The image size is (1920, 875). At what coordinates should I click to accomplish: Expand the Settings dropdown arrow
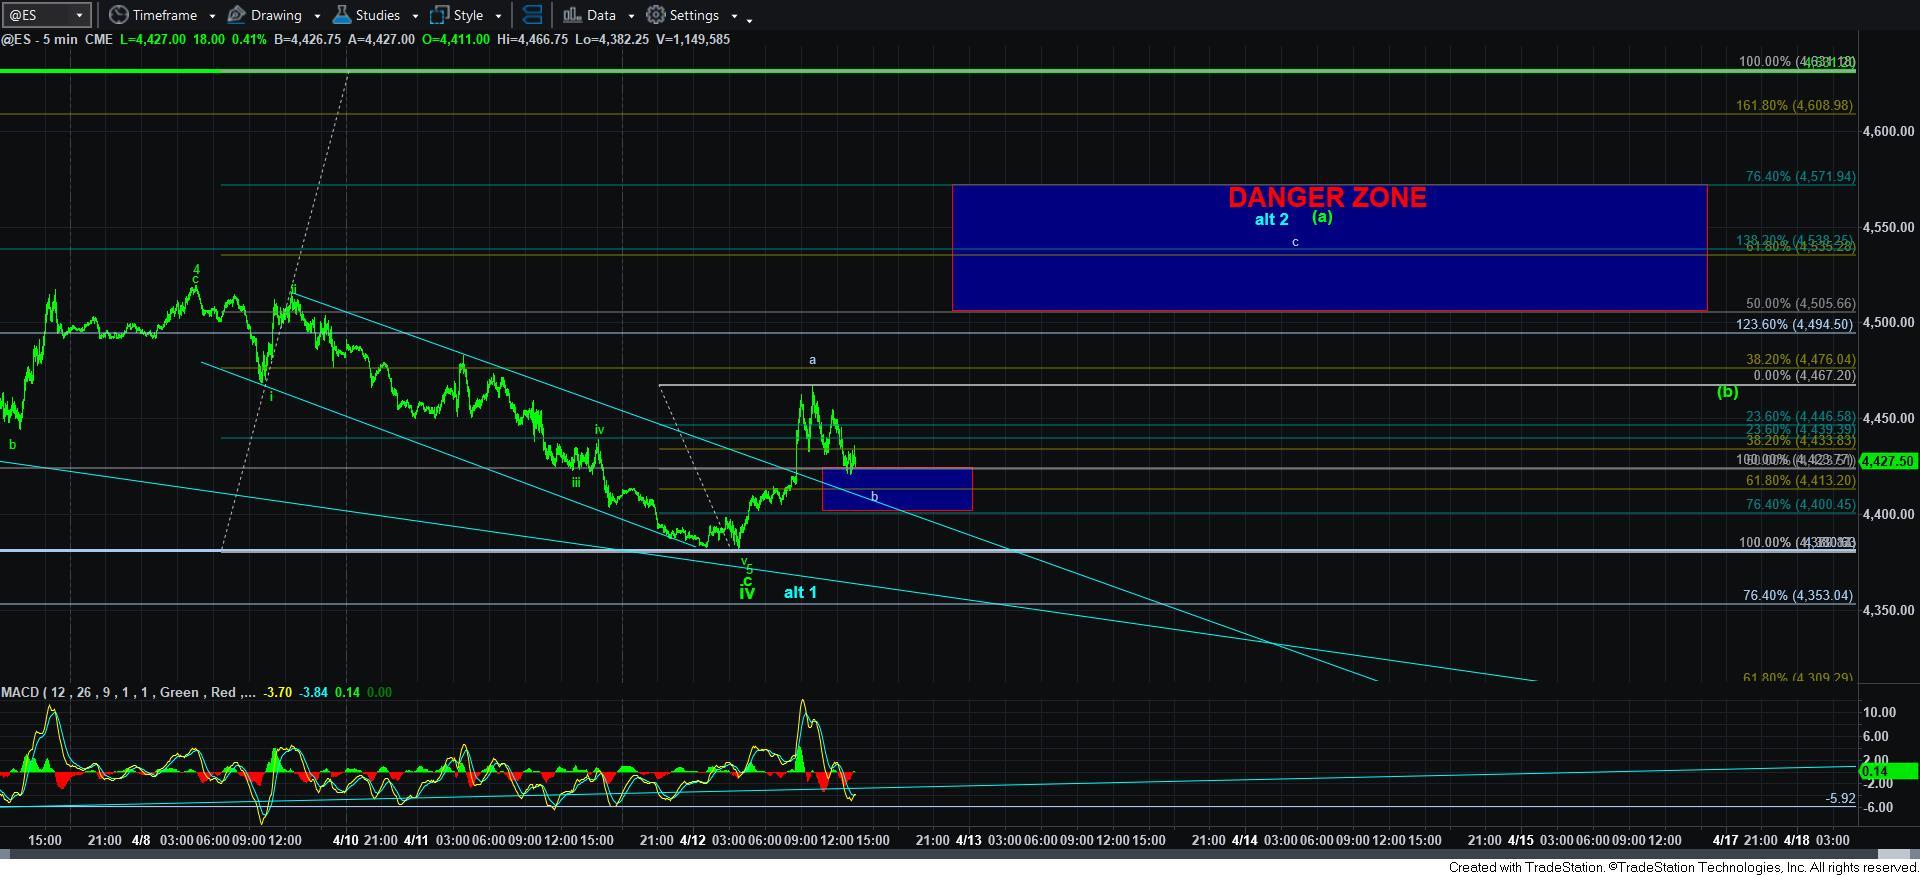[734, 16]
